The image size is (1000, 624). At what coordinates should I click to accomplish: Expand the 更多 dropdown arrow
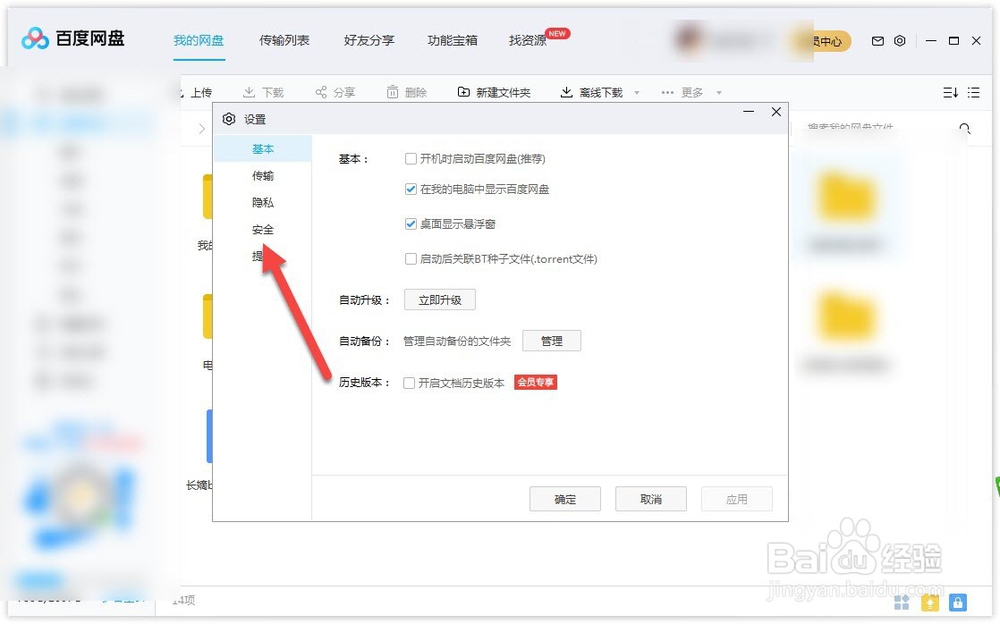click(719, 93)
